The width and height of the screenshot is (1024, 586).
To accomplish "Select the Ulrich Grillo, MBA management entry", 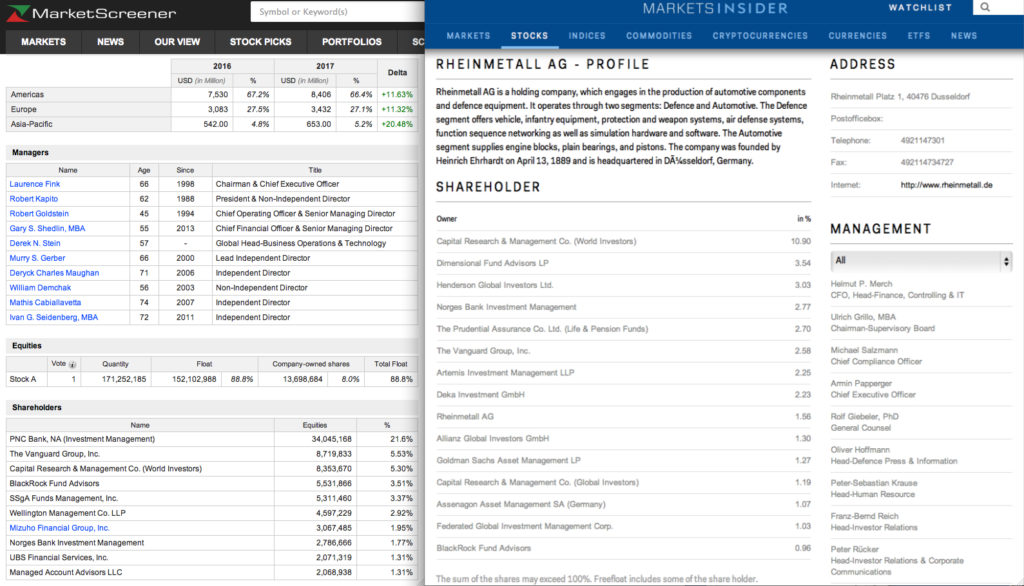I will click(x=882, y=323).
